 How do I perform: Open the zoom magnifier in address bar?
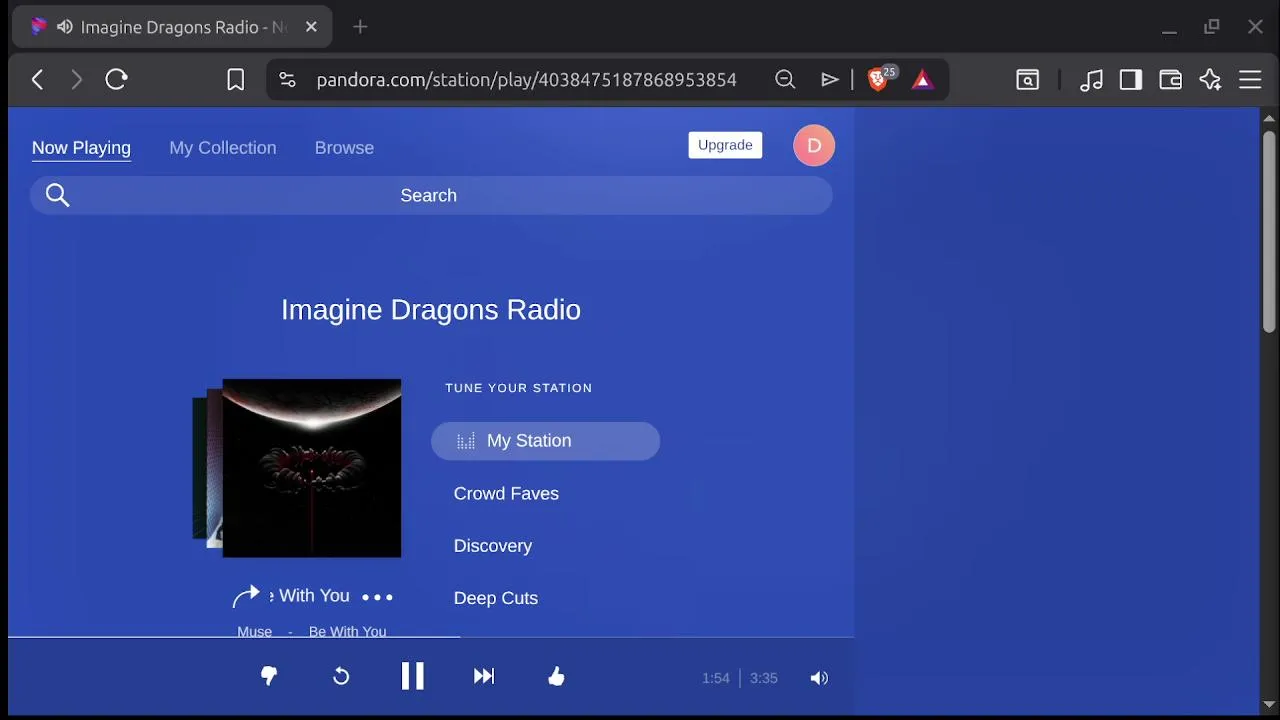coord(785,80)
